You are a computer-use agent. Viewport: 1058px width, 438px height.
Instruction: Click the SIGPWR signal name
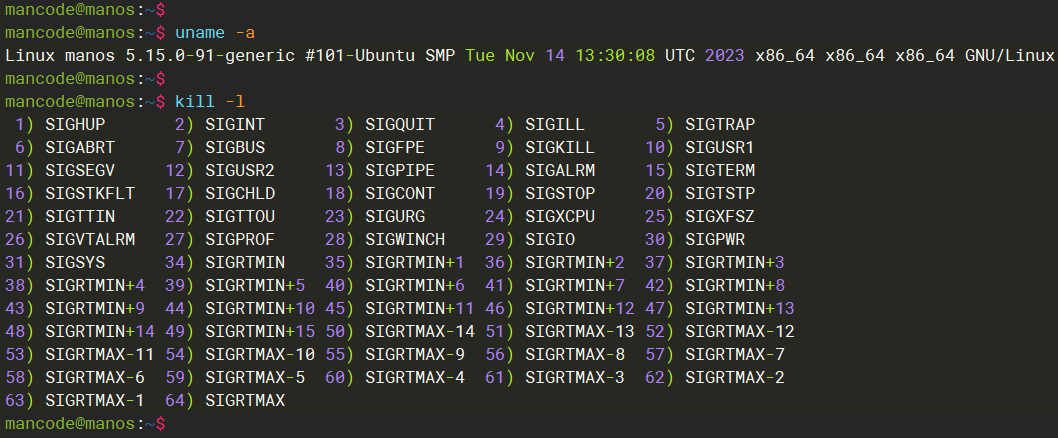tap(715, 239)
